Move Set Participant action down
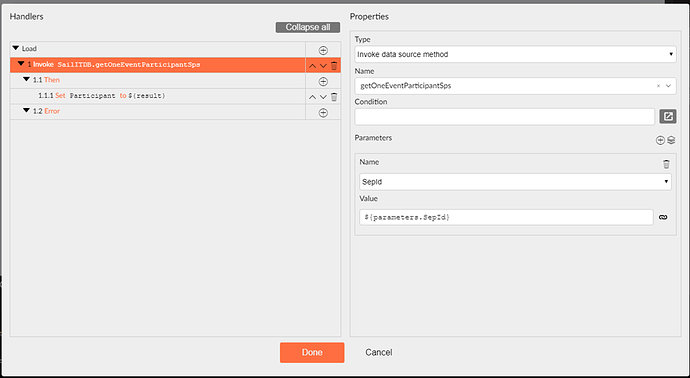The width and height of the screenshot is (690, 378). pyautogui.click(x=323, y=97)
